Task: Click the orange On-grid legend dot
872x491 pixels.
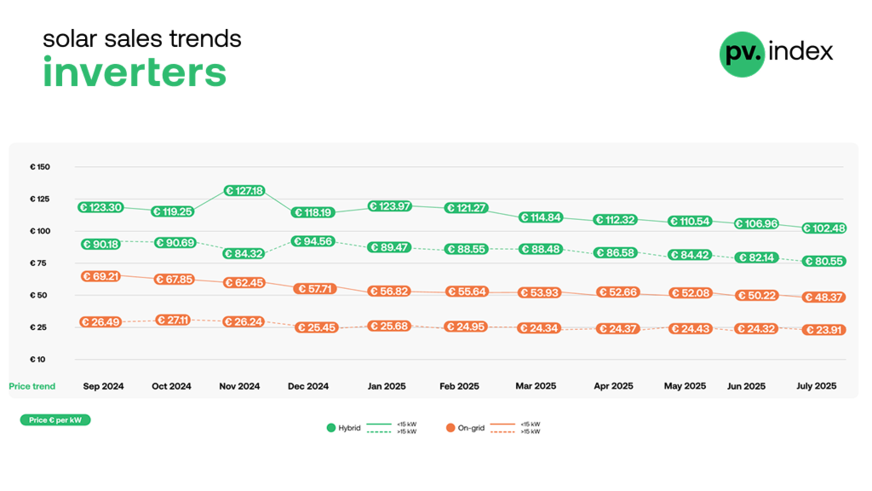Action: (x=449, y=428)
